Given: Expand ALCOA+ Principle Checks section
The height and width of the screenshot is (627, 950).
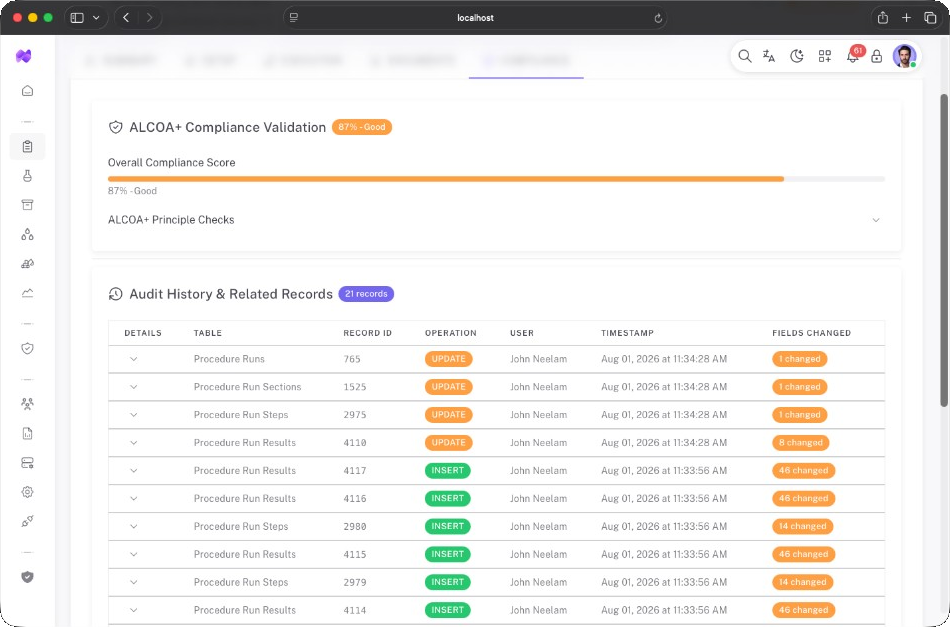Looking at the screenshot, I should pyautogui.click(x=494, y=220).
